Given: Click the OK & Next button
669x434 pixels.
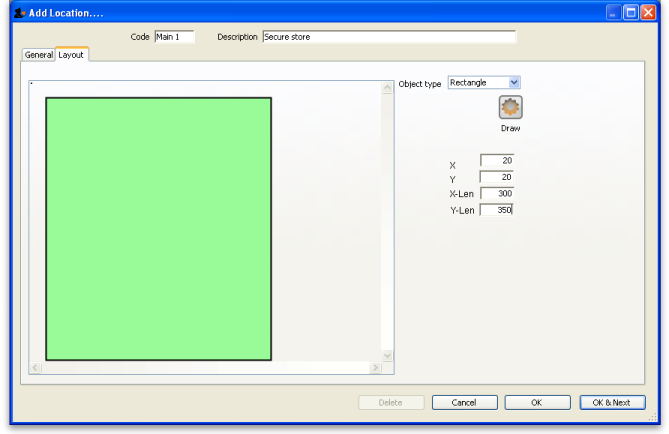Looking at the screenshot, I should coord(611,402).
